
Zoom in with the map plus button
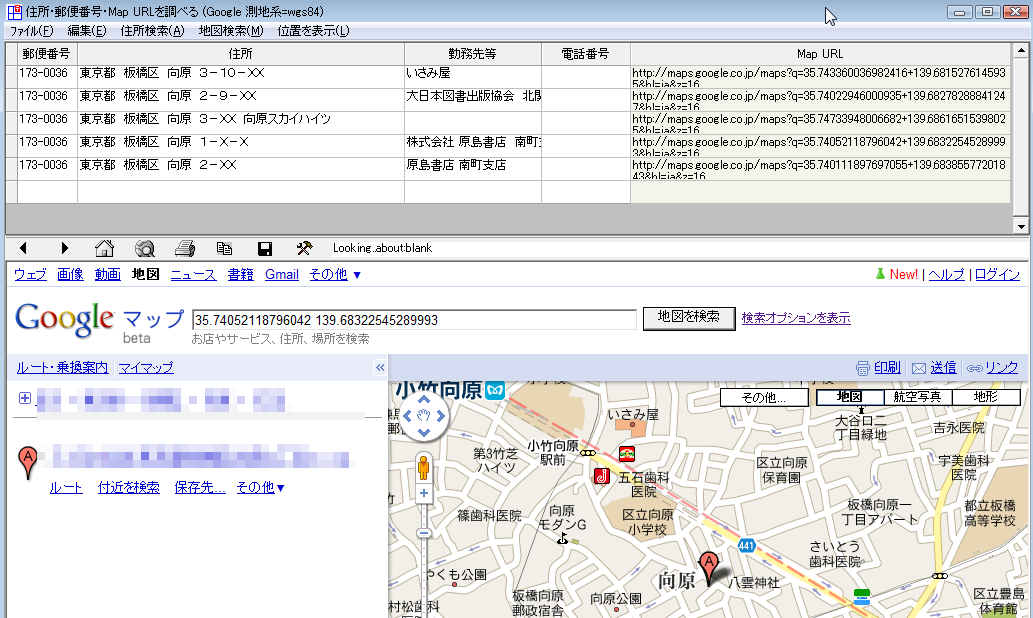tap(424, 493)
